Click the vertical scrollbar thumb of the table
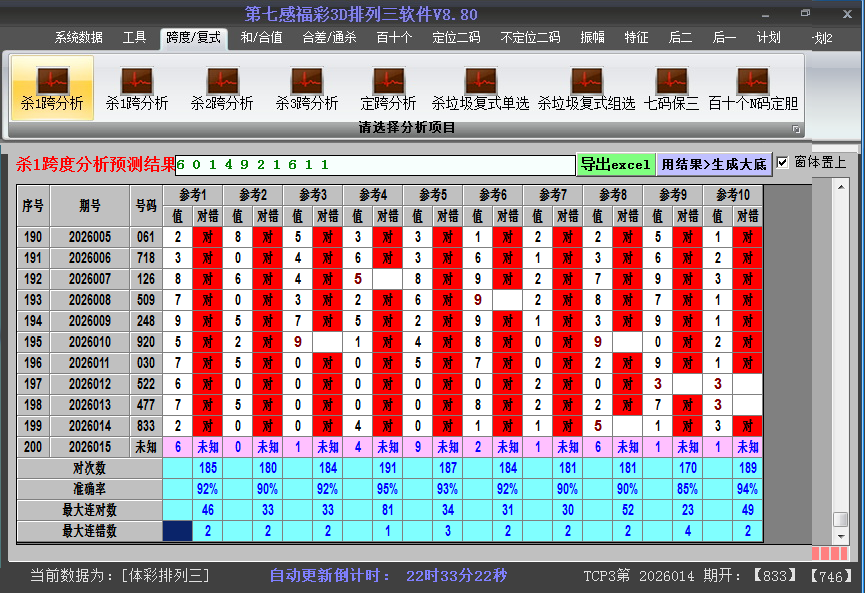This screenshot has width=865, height=593. coord(841,519)
